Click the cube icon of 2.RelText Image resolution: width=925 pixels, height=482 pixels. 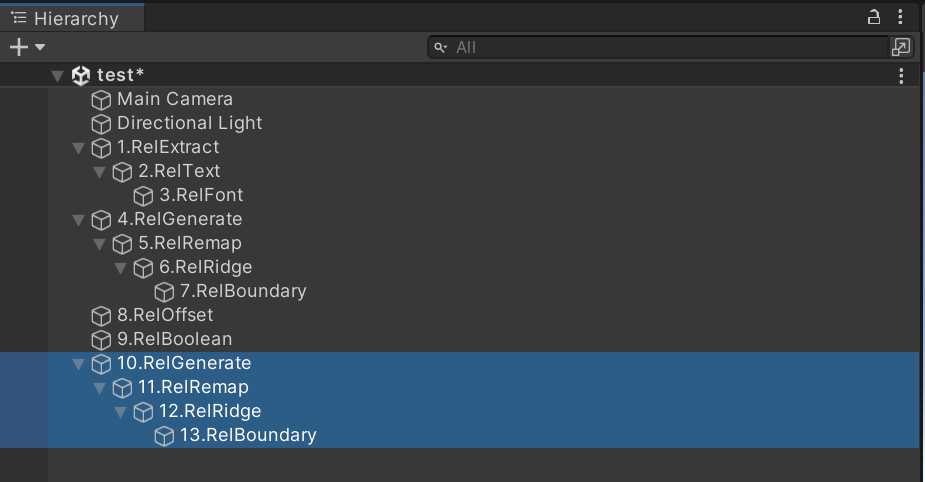[122, 172]
